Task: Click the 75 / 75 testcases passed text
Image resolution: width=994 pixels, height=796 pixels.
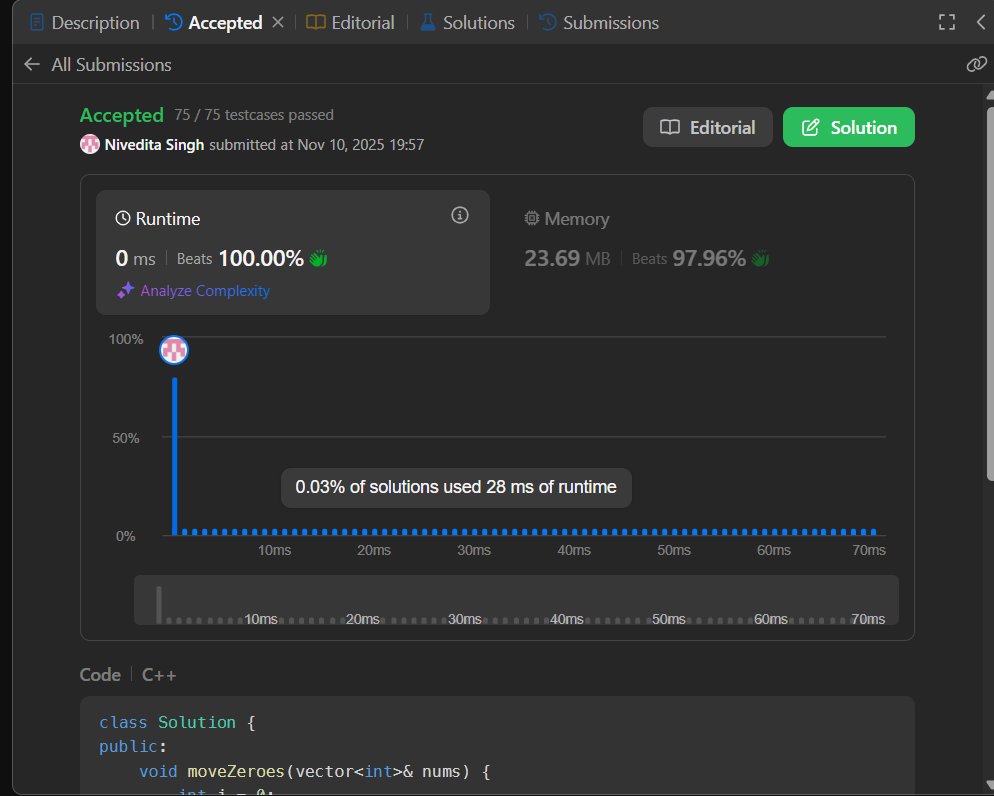Action: [x=254, y=115]
